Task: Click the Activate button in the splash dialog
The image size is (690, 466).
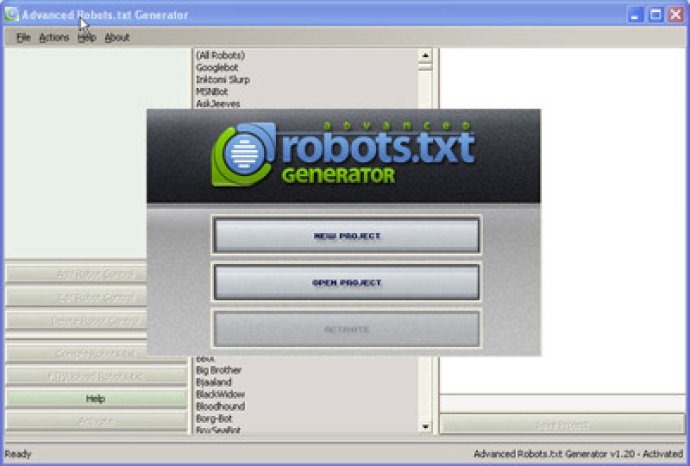Action: [x=346, y=329]
